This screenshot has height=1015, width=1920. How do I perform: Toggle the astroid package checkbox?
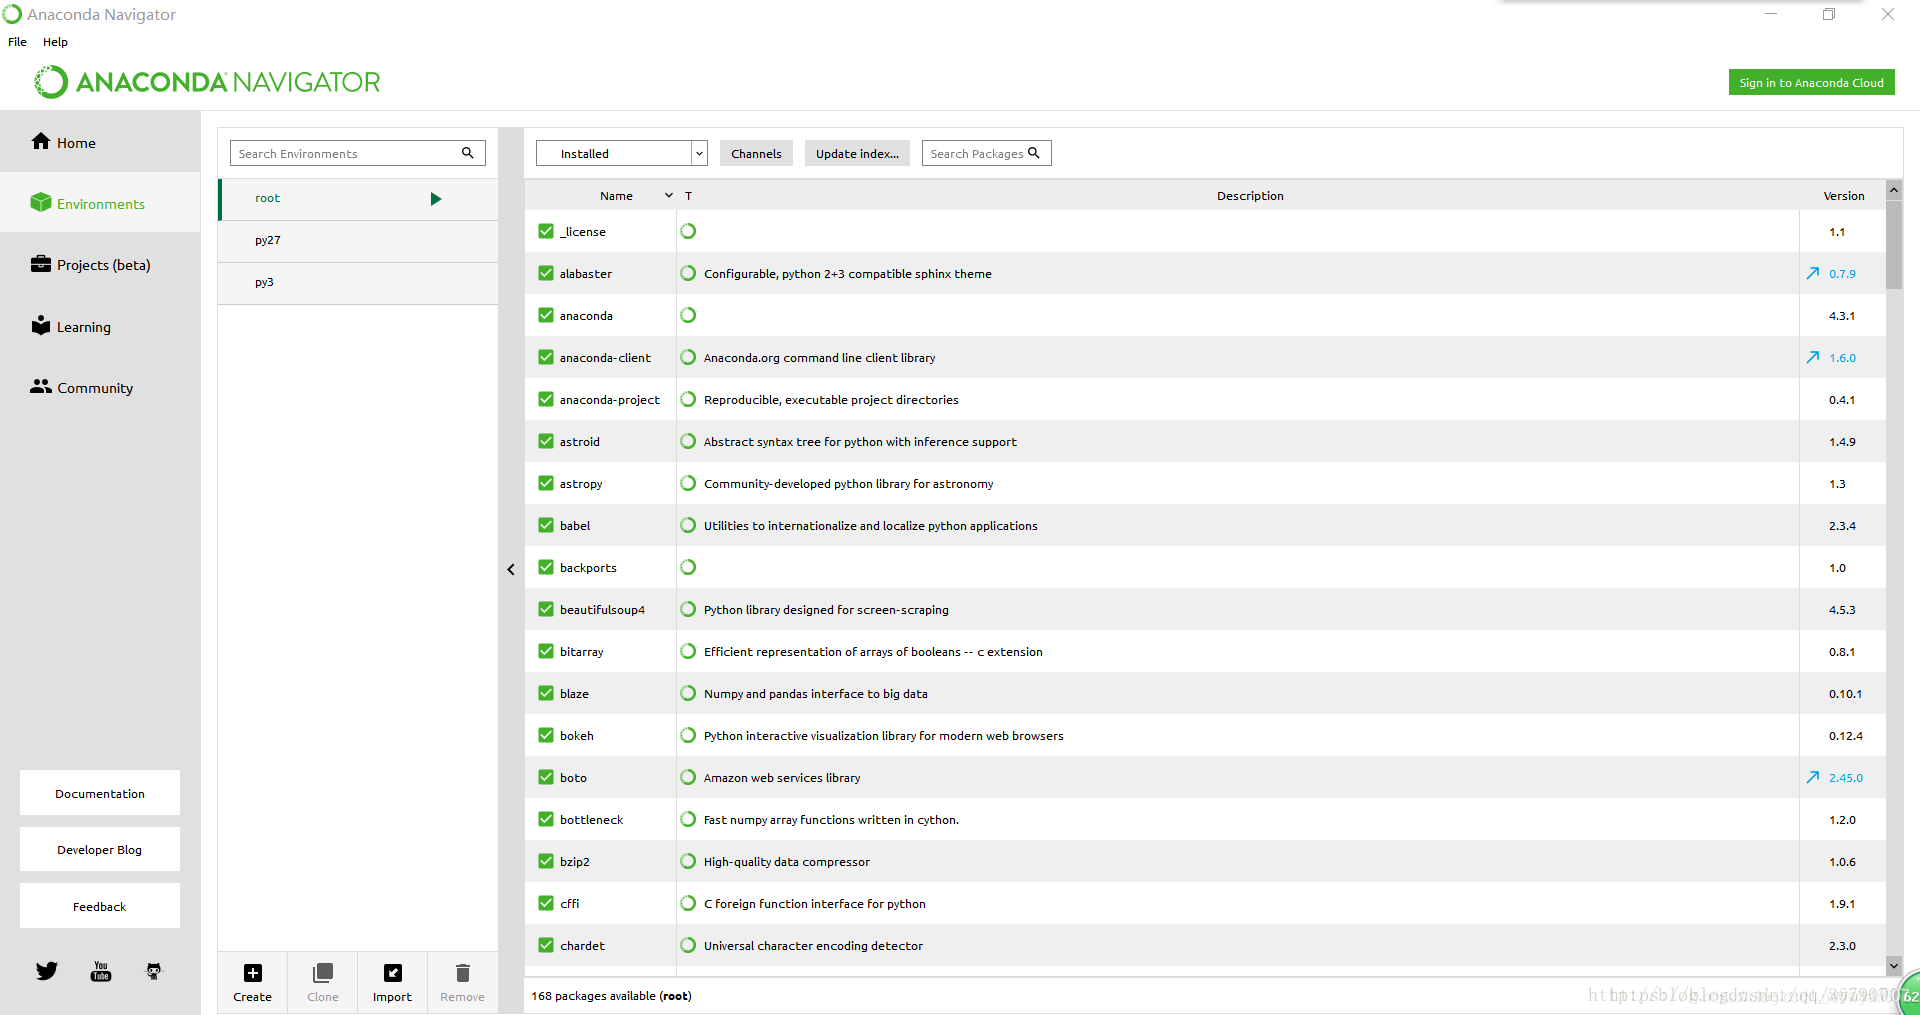click(x=546, y=441)
